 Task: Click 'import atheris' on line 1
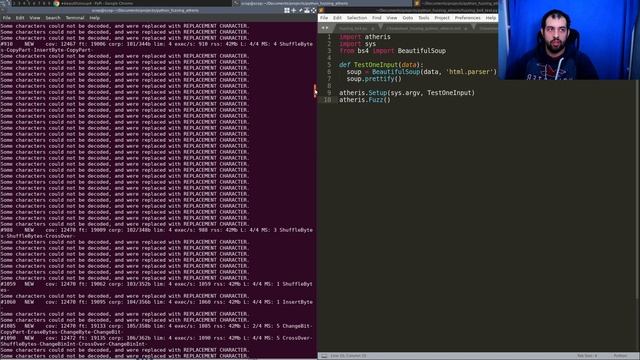coord(365,37)
